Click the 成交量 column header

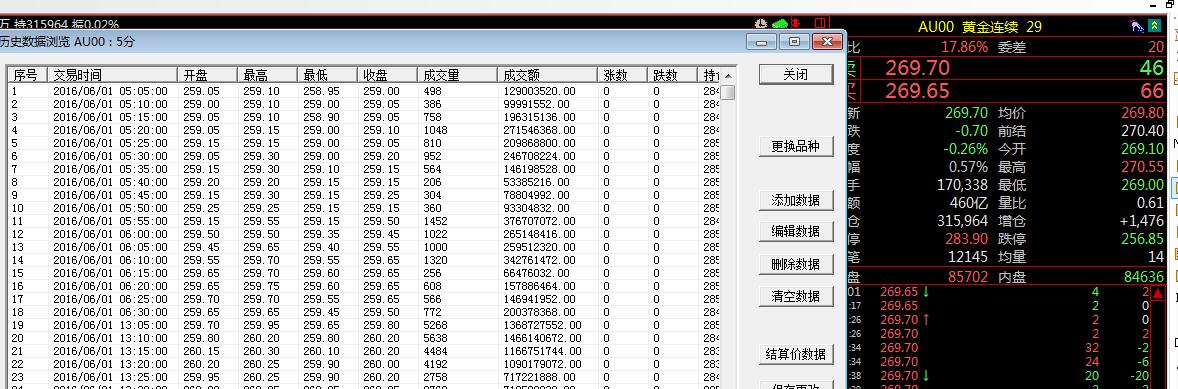[457, 75]
